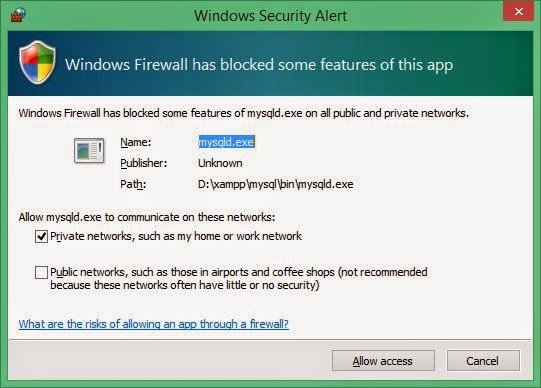Cancel the security alert dialog
This screenshot has width=541, height=388.
click(483, 361)
